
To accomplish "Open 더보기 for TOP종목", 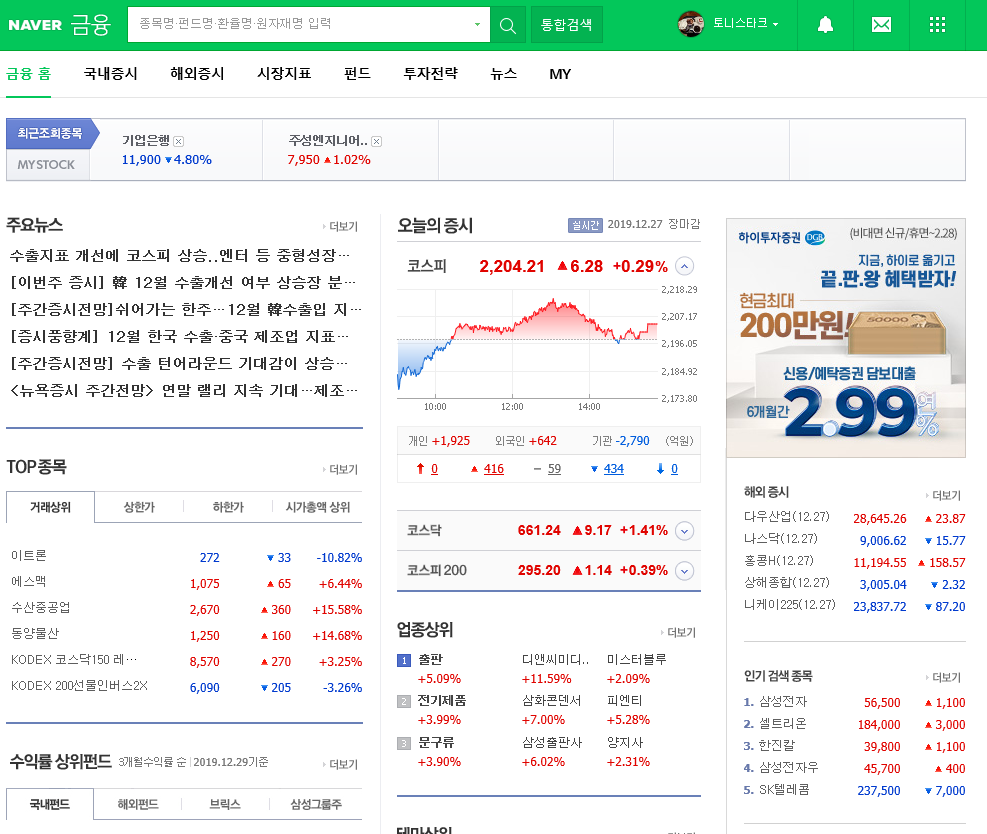I will [x=341, y=470].
